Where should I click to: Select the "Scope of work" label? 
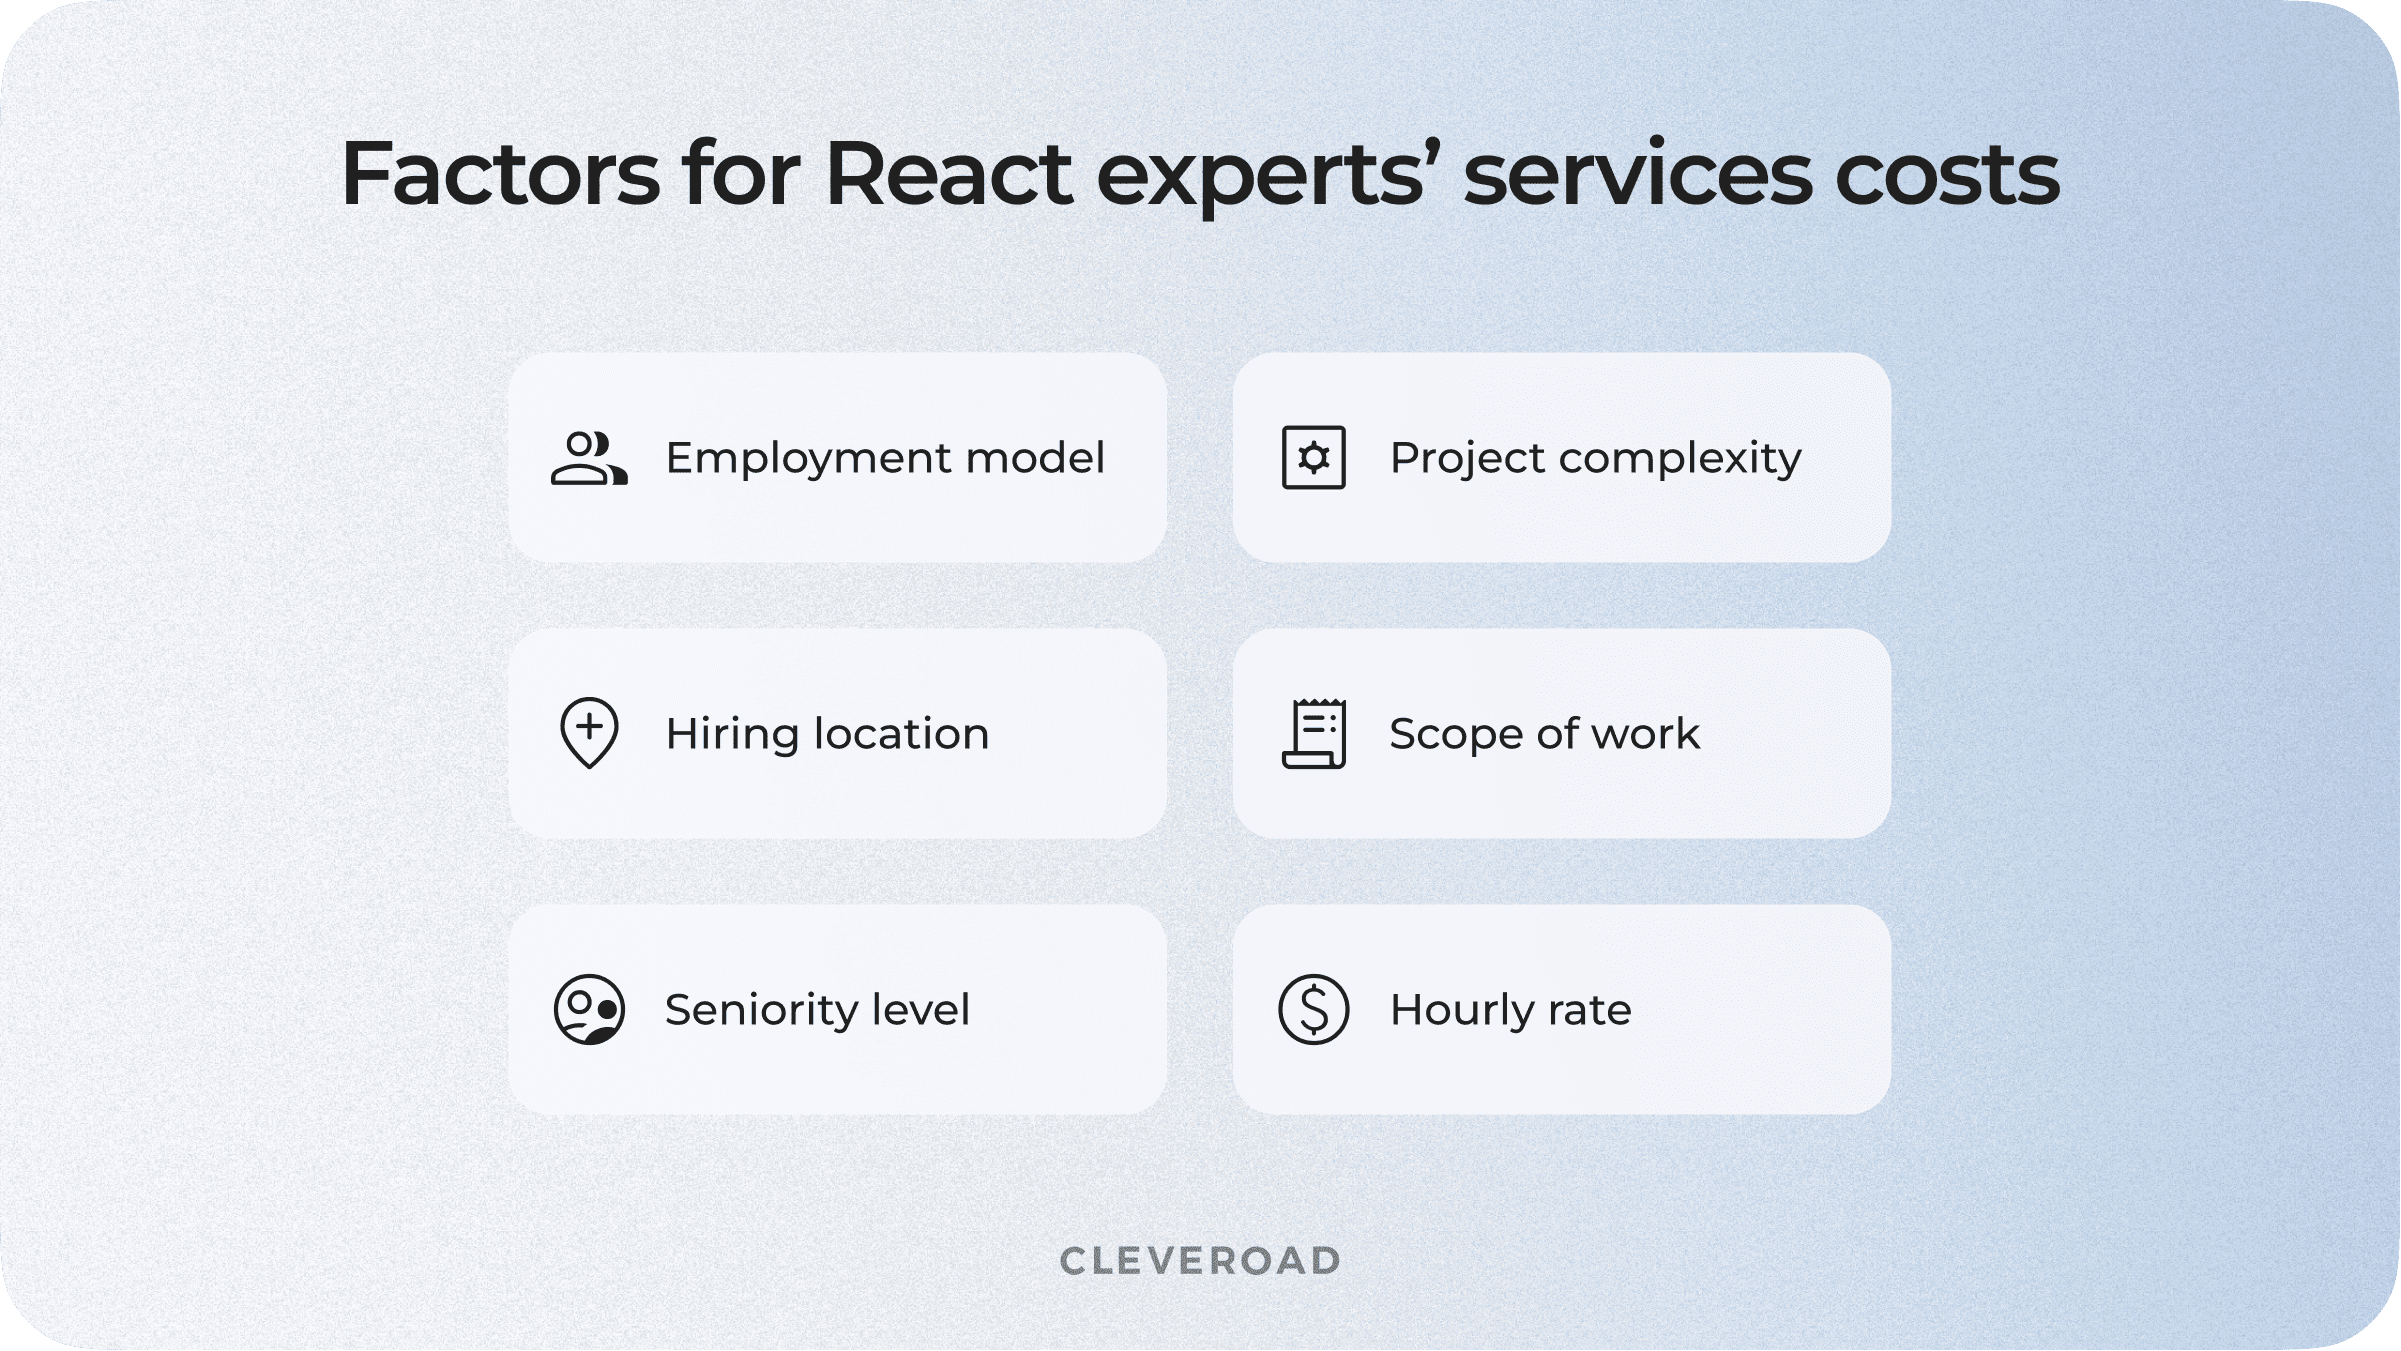click(1544, 735)
